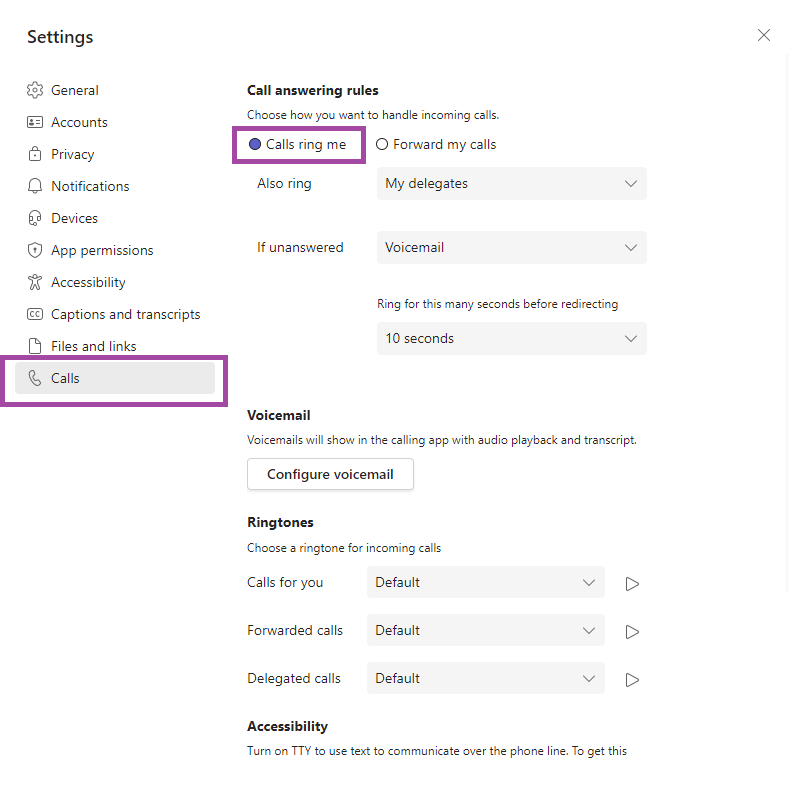
Task: Play the Delegated calls ringtone preview
Action: click(632, 680)
